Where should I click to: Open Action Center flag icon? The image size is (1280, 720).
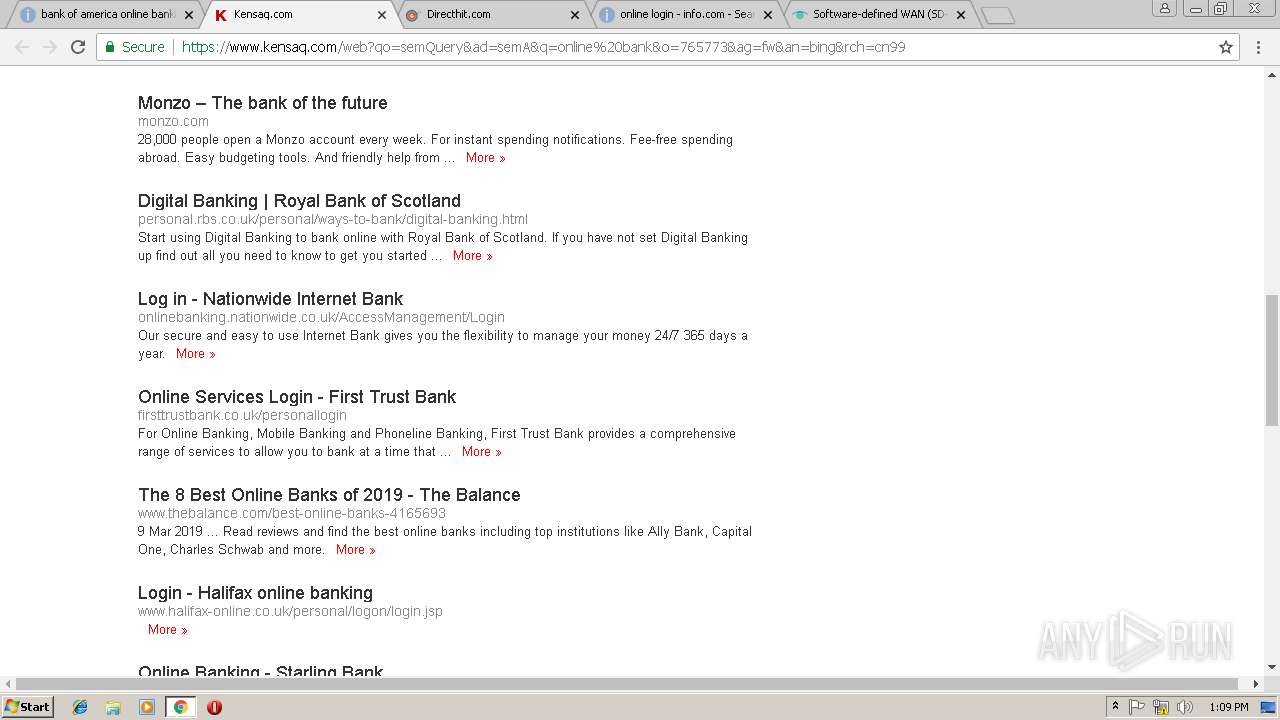click(1137, 707)
